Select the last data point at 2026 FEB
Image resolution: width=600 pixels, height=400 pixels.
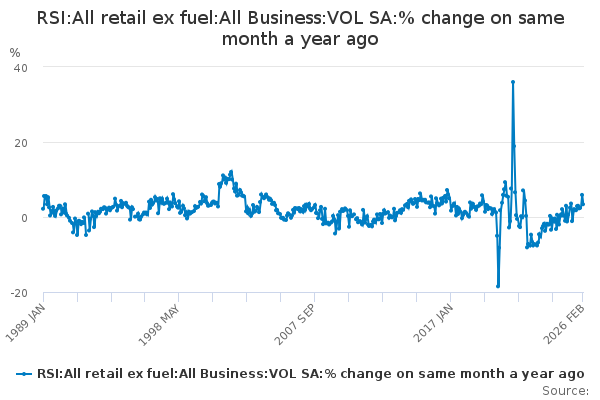583,204
